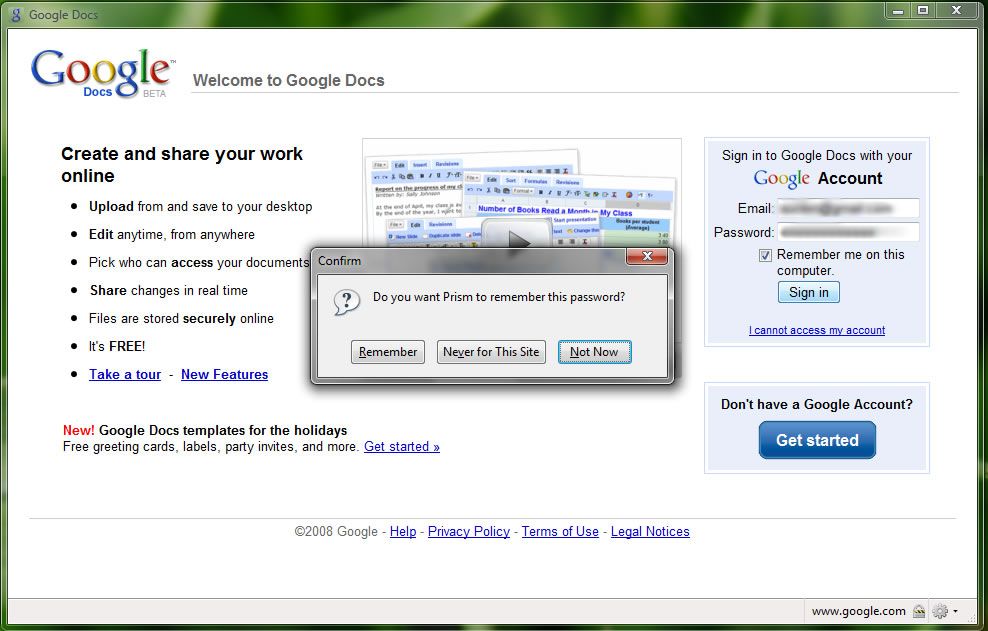Click the status bar gear settings icon

940,611
